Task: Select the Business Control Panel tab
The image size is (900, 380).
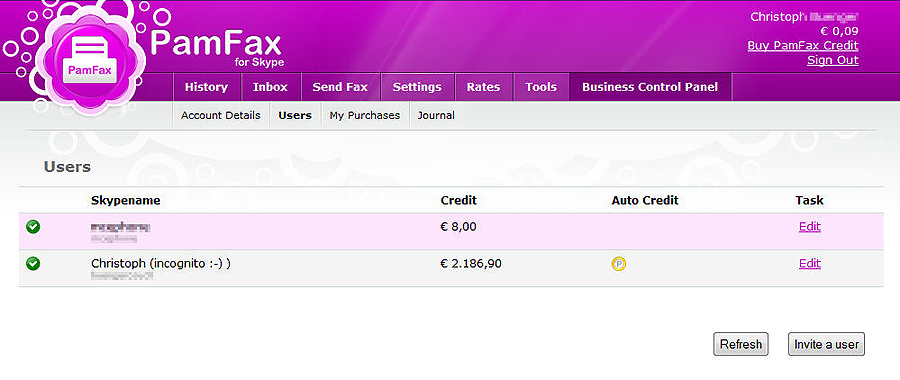Action: point(650,87)
